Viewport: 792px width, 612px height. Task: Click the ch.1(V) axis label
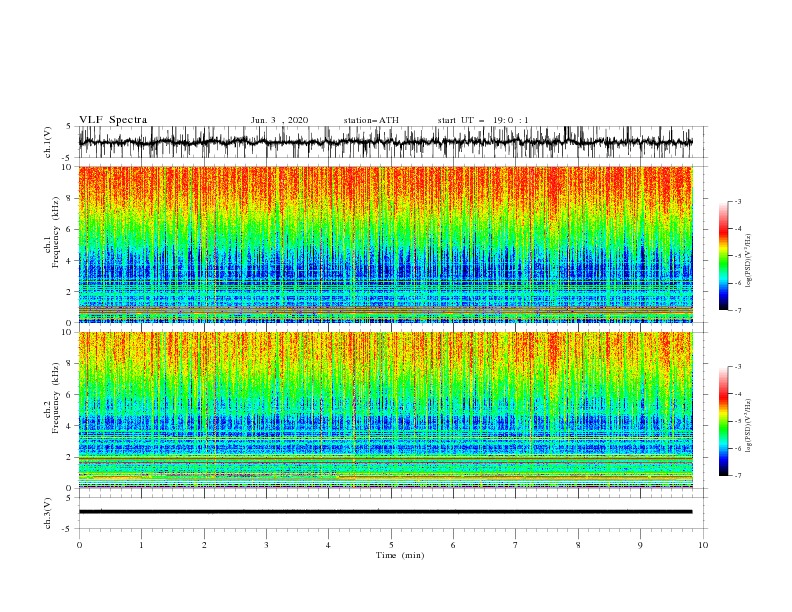point(48,142)
